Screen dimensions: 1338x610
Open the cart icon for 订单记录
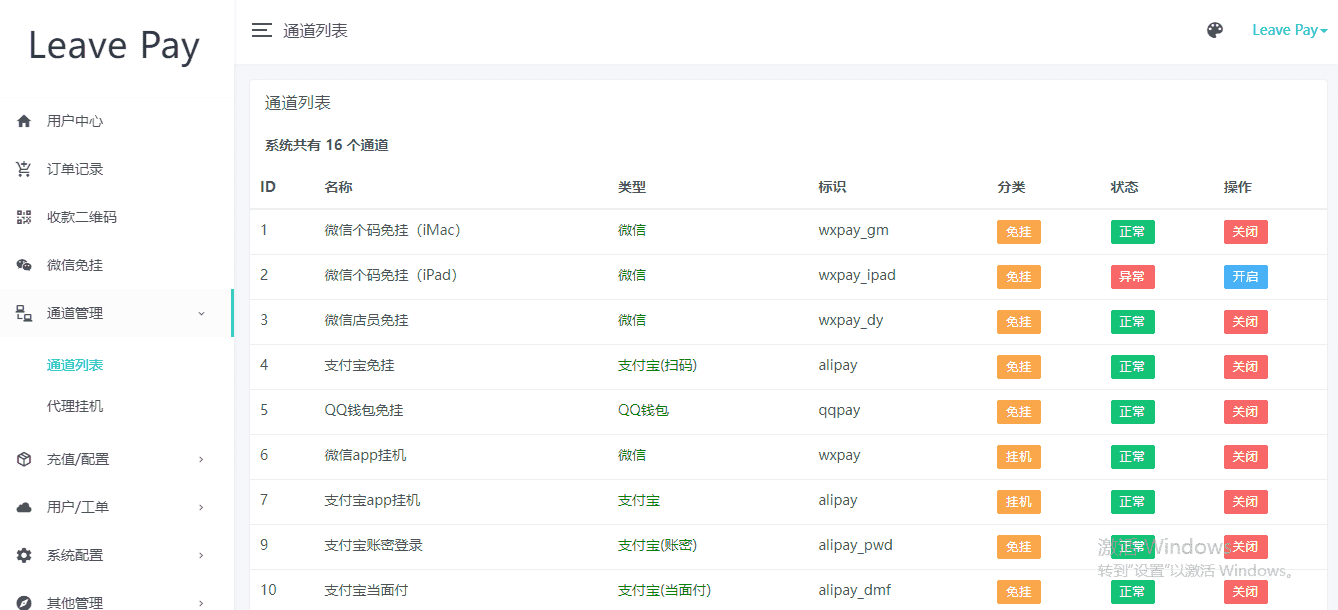pos(24,169)
